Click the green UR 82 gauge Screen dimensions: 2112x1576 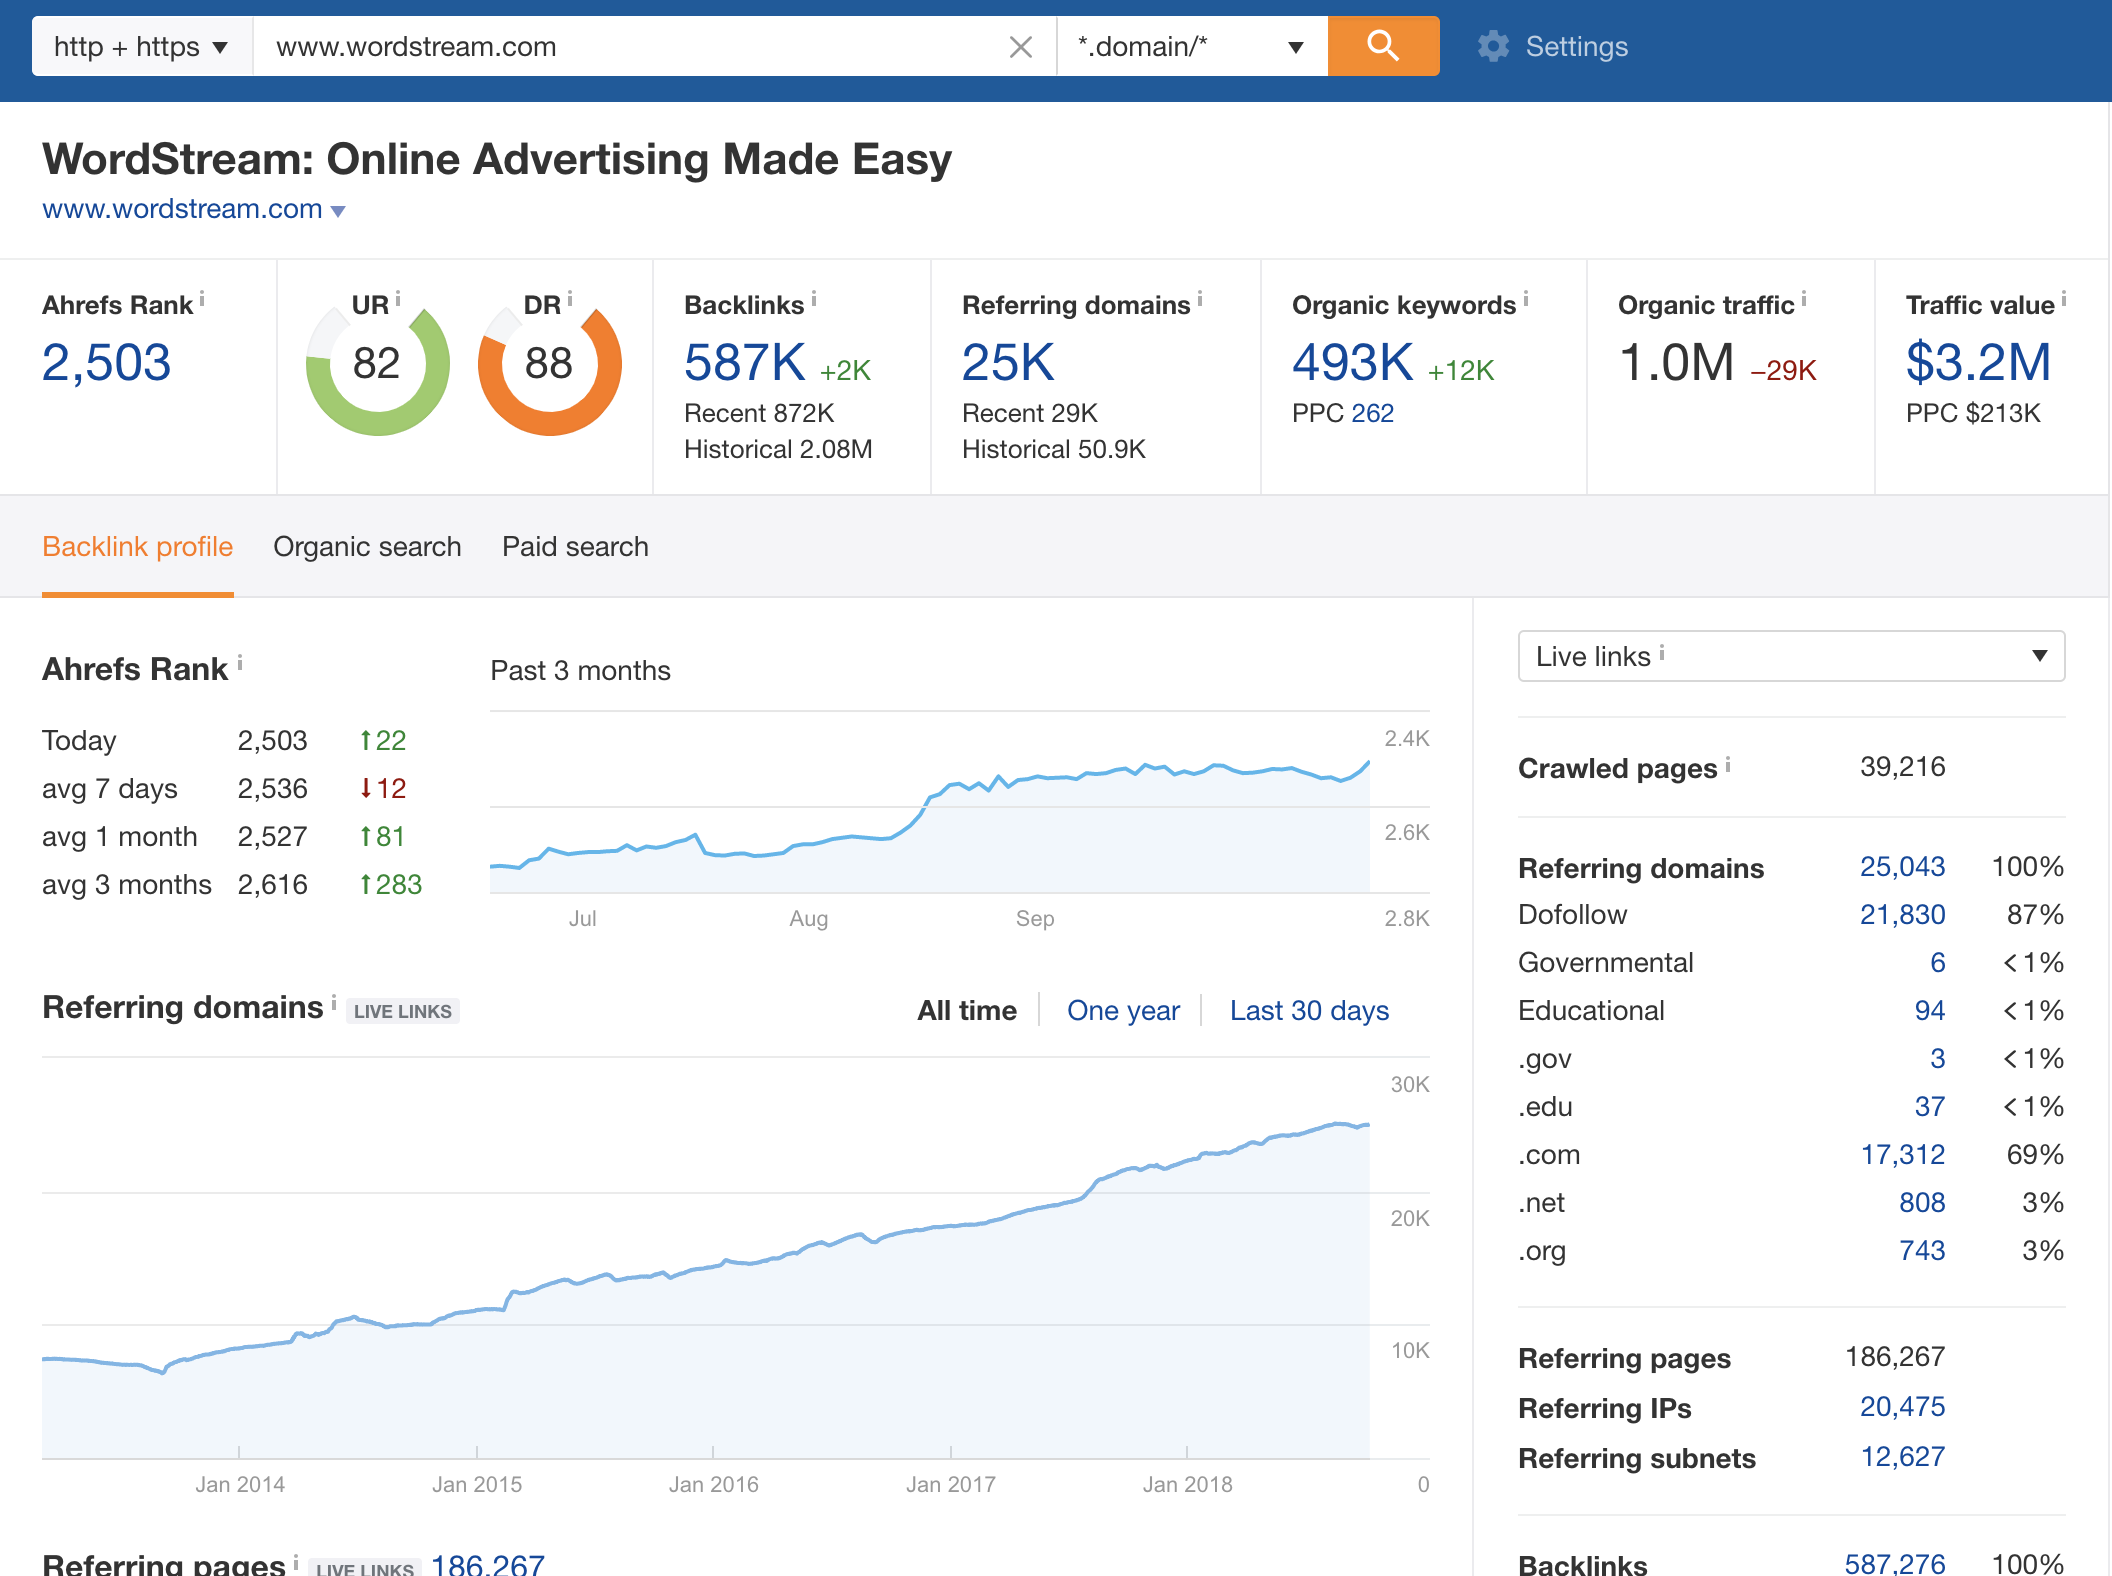pos(378,364)
